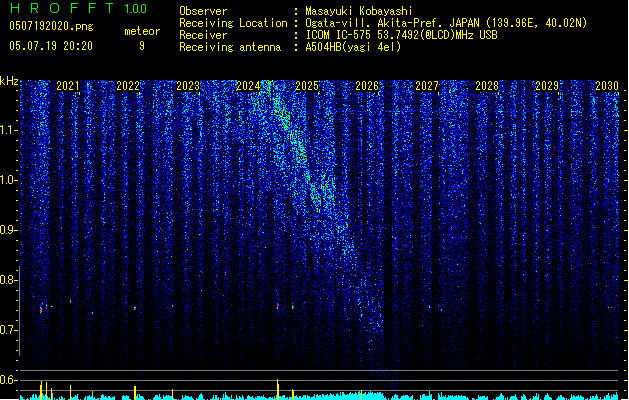
Task: Click the 1.1 kHz axis label
Action: pyautogui.click(x=8, y=130)
